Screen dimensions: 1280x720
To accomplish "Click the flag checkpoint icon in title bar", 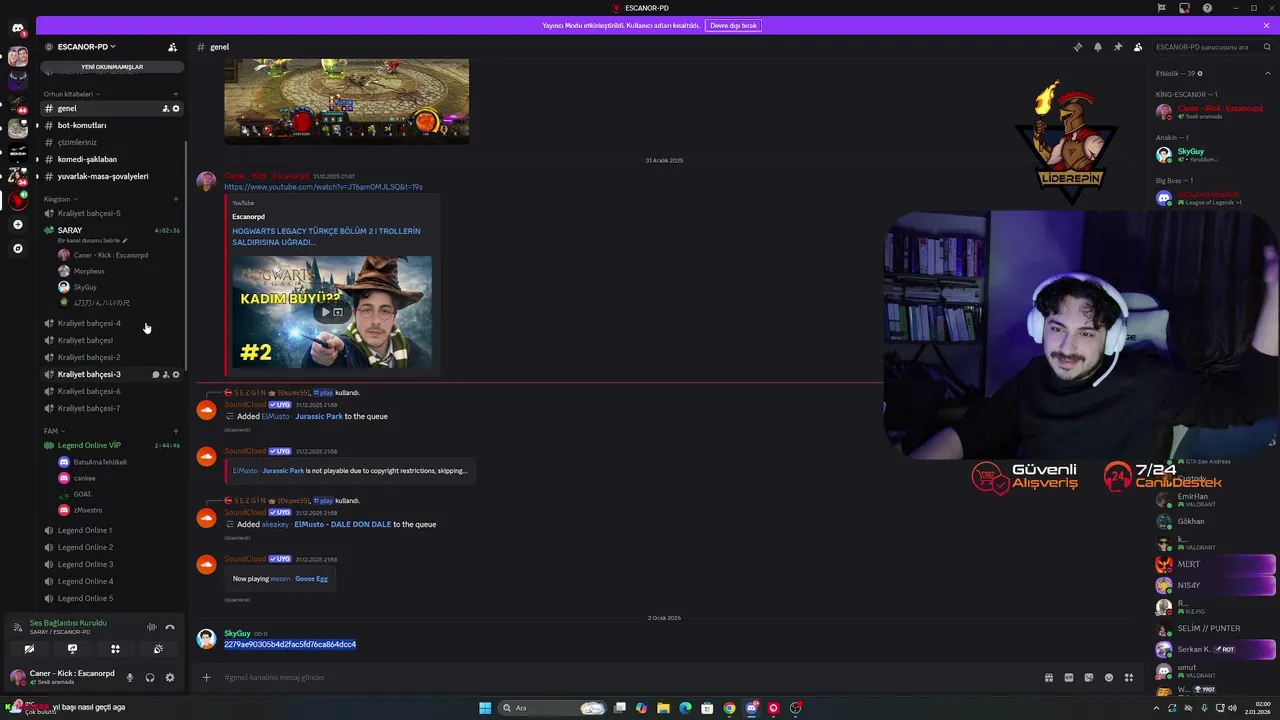I will 1161,8.
